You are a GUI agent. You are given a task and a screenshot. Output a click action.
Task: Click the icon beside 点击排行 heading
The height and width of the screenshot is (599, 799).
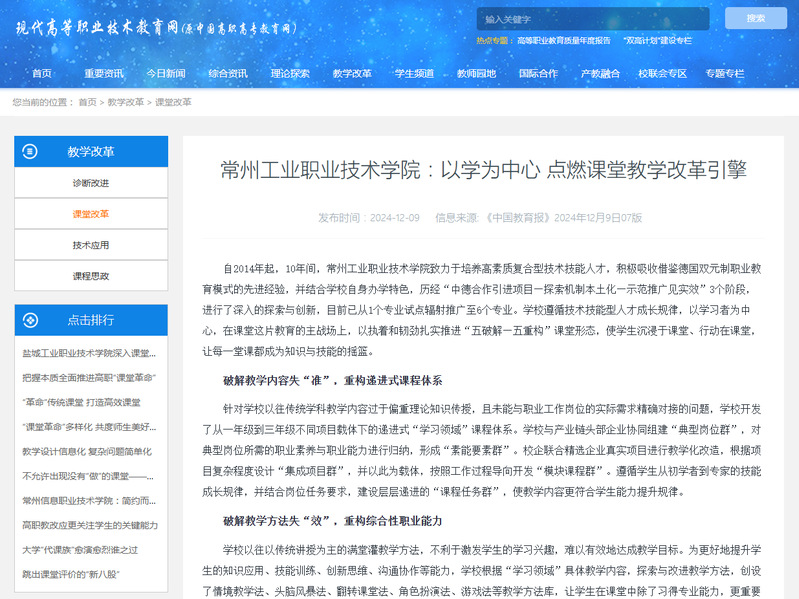[31, 320]
